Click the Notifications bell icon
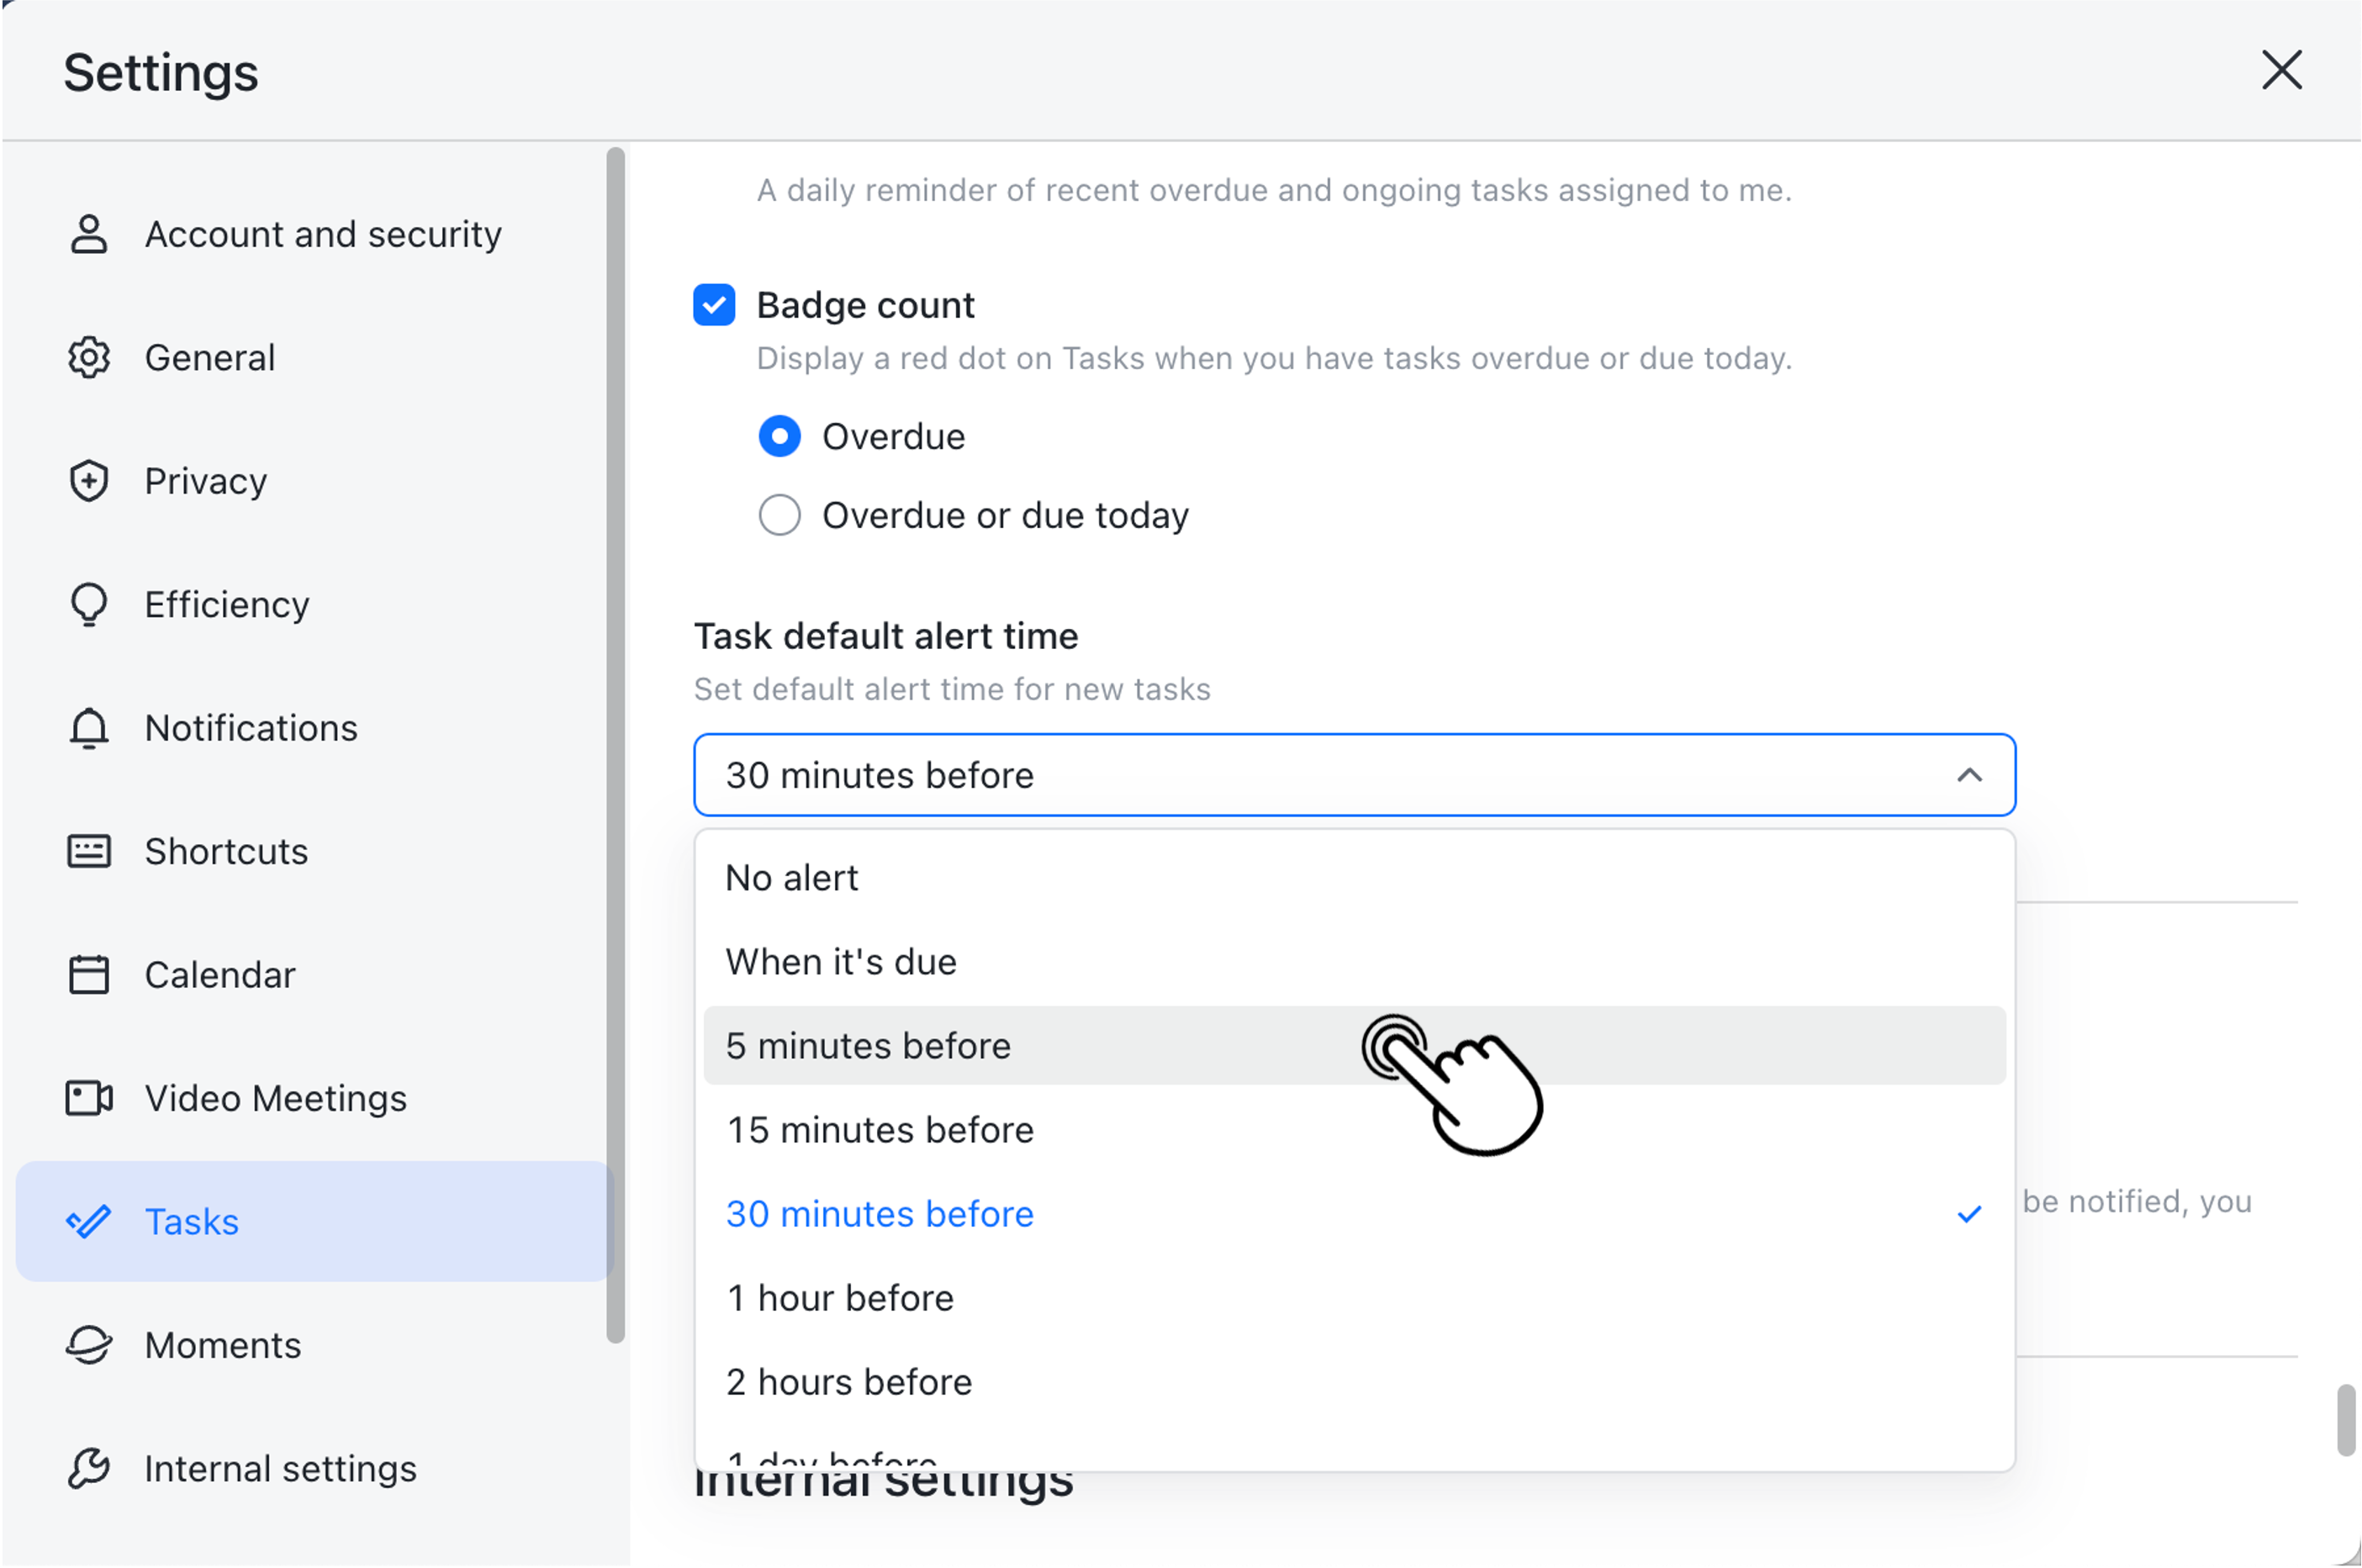2362x1568 pixels. 89,727
